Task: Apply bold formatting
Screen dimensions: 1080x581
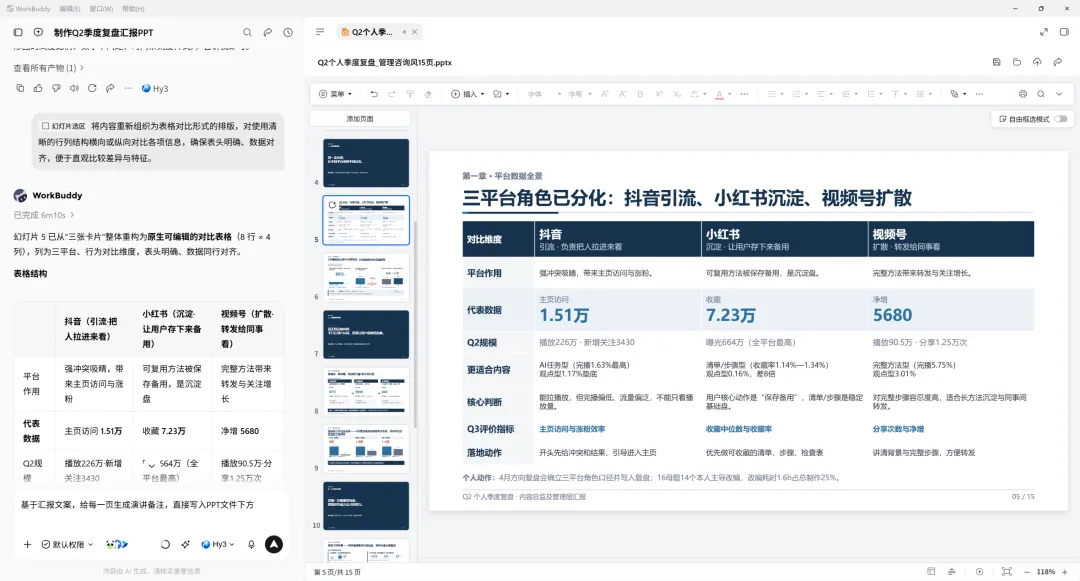Action: pyautogui.click(x=641, y=94)
